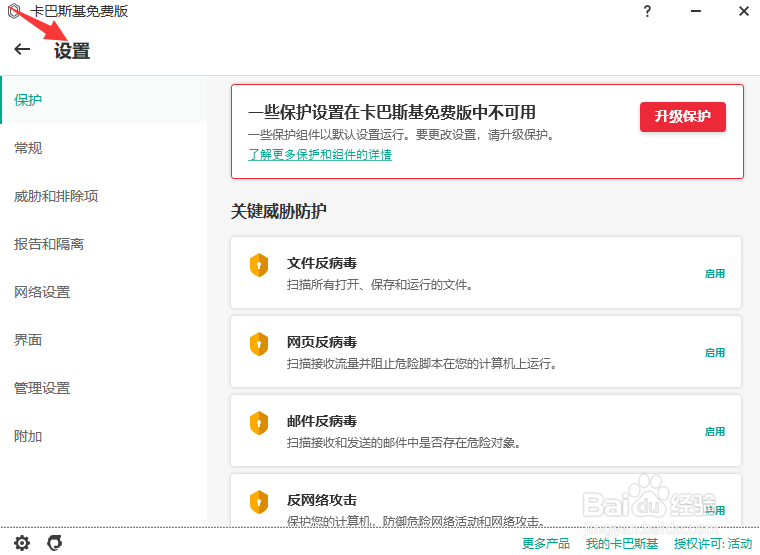Screen dimensions: 760x555
Task: Open the 我的卡巴斯基 link
Action: click(x=622, y=543)
